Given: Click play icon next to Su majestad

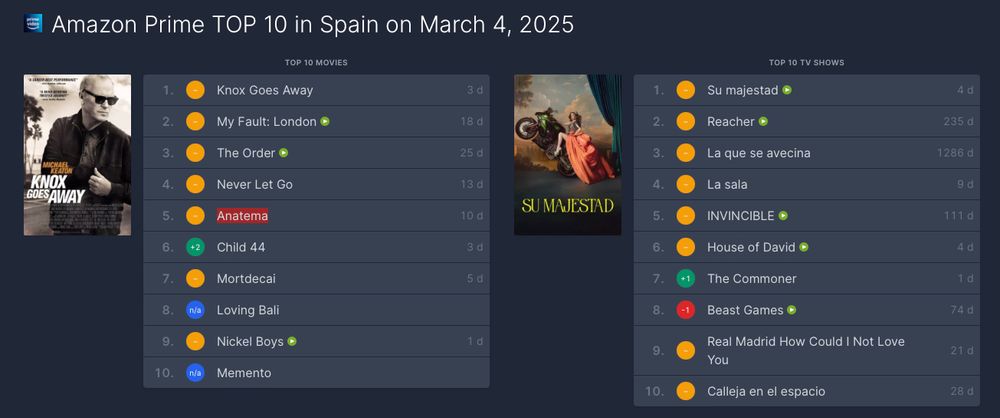Looking at the screenshot, I should click(787, 90).
